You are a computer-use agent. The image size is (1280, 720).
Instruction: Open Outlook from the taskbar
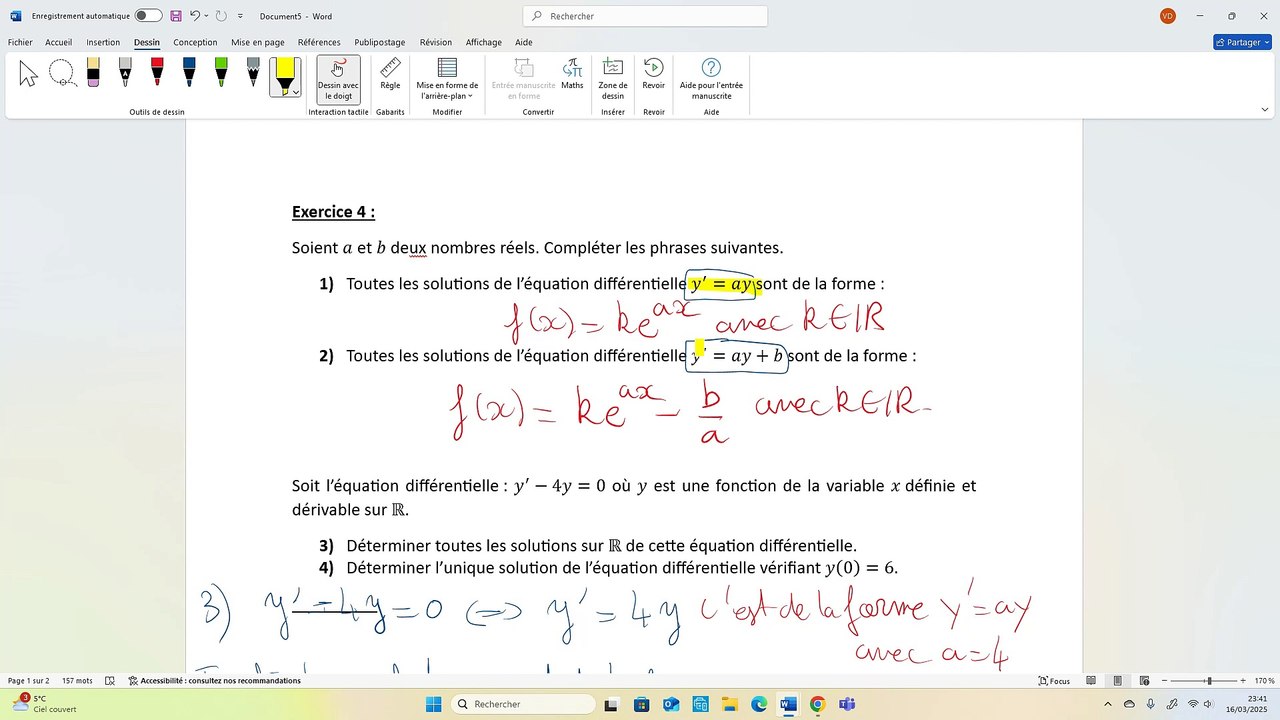click(x=672, y=704)
